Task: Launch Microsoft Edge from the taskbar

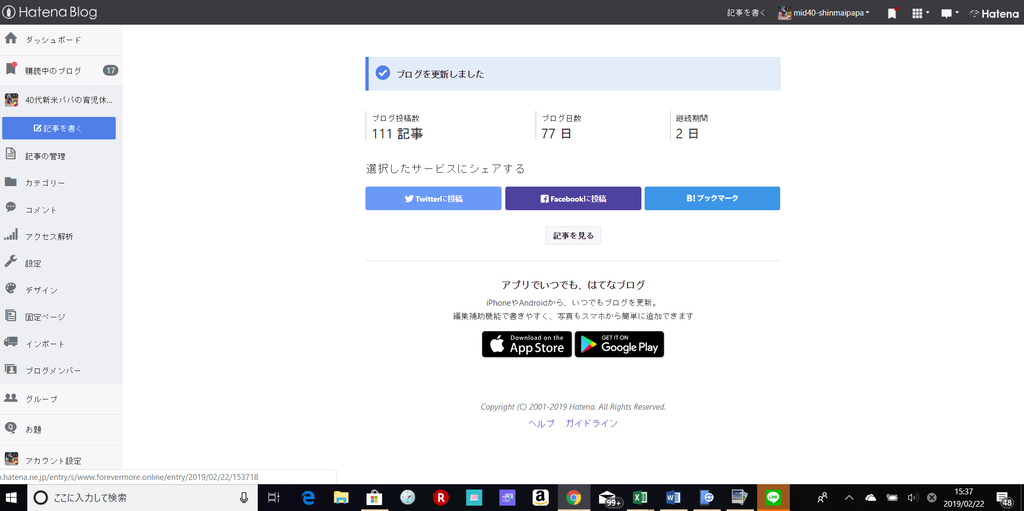Action: [x=309, y=498]
